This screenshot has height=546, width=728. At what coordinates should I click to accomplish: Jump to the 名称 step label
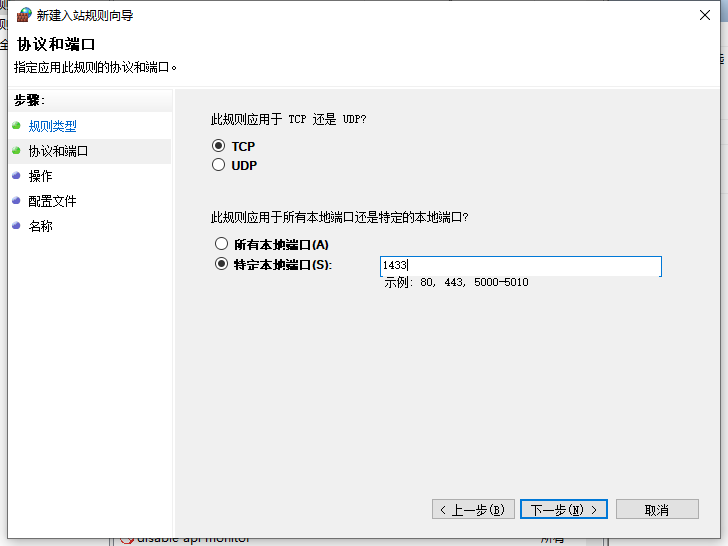(x=41, y=226)
